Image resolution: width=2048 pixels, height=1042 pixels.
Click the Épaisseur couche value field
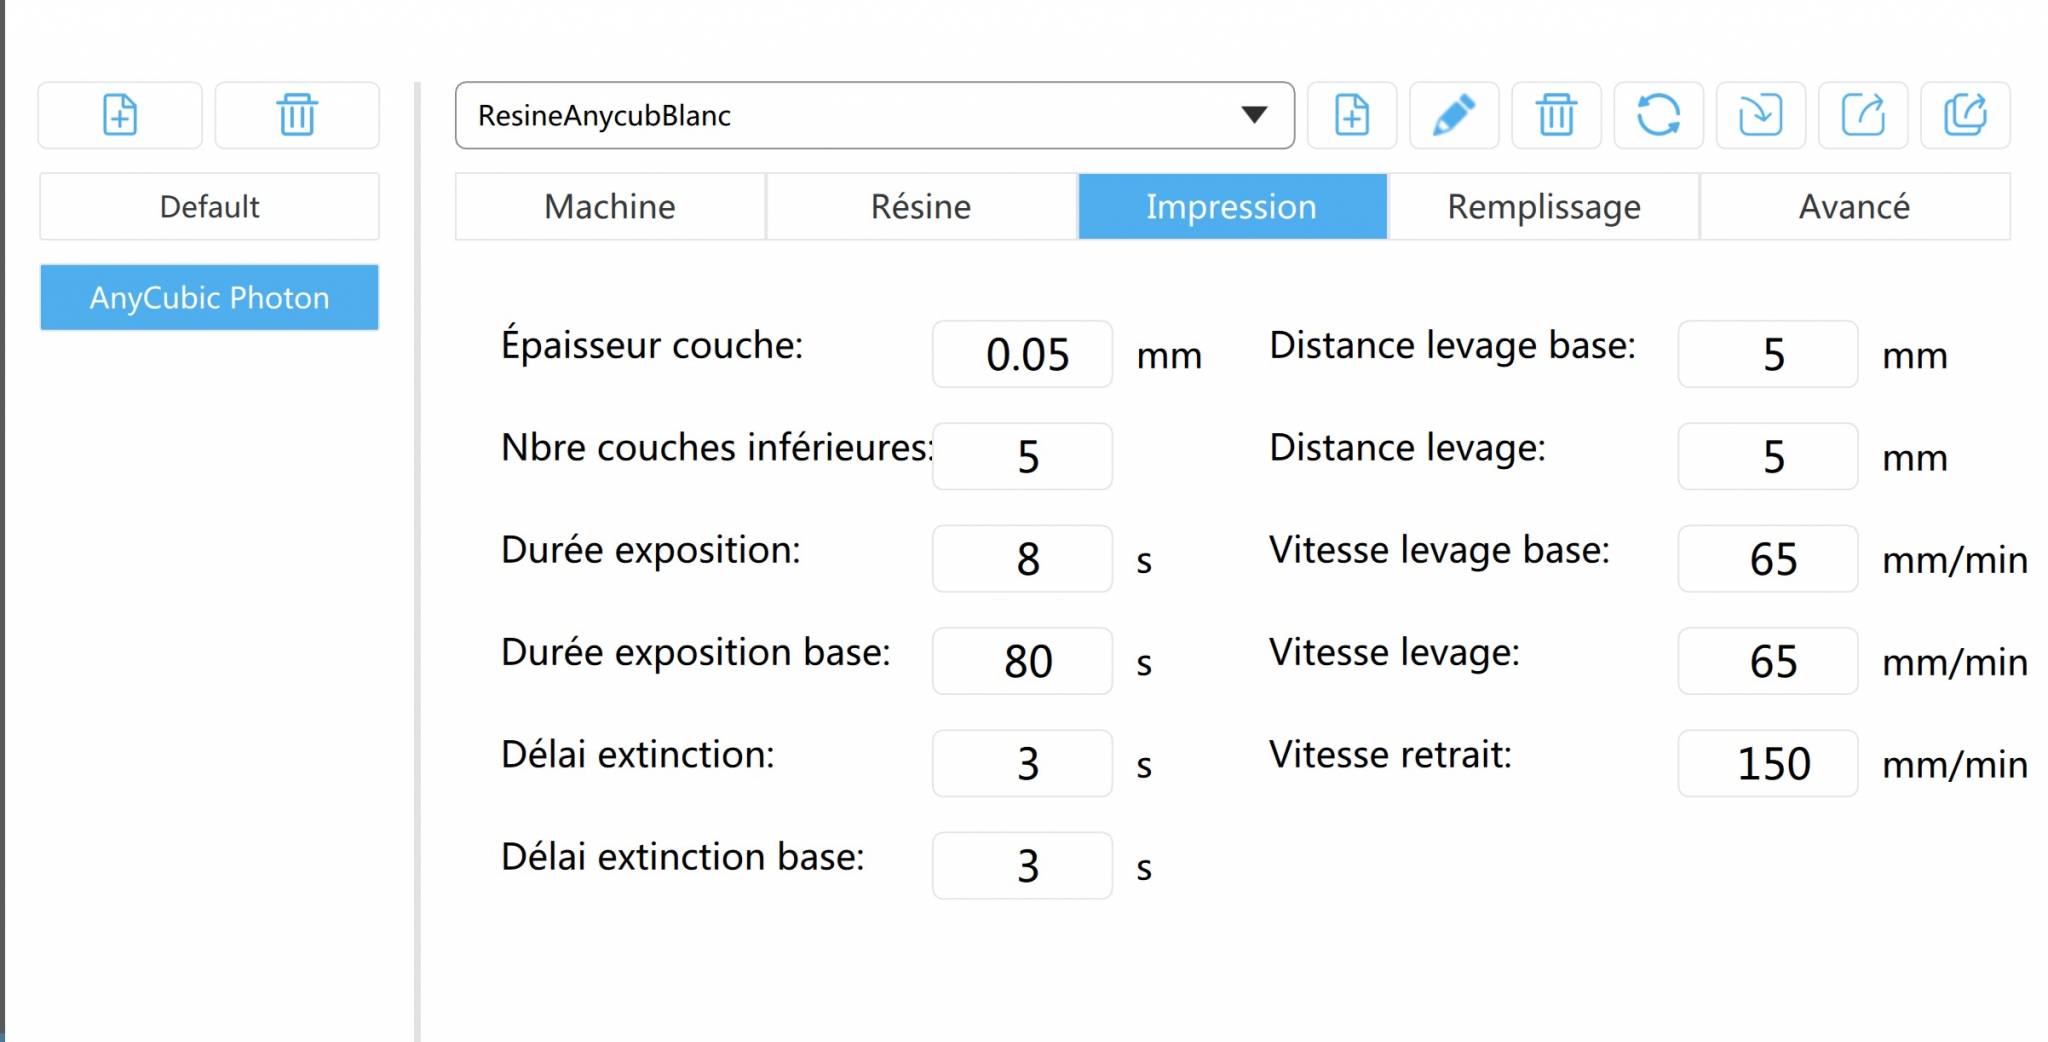pyautogui.click(x=1022, y=355)
